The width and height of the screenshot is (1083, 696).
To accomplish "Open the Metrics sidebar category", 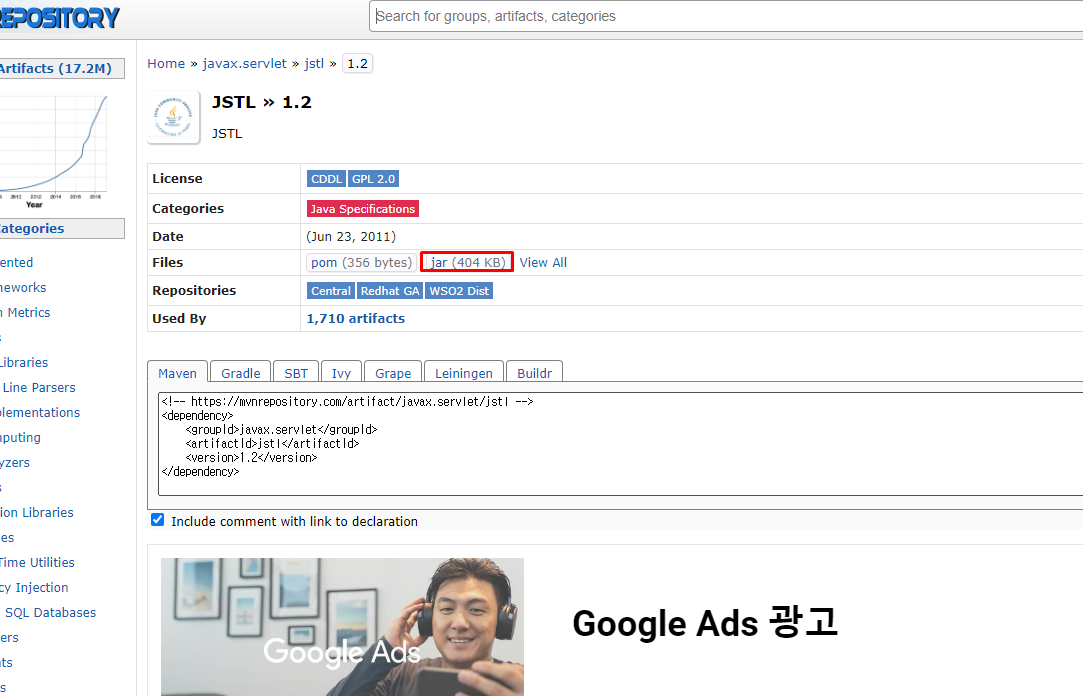I will point(26,312).
